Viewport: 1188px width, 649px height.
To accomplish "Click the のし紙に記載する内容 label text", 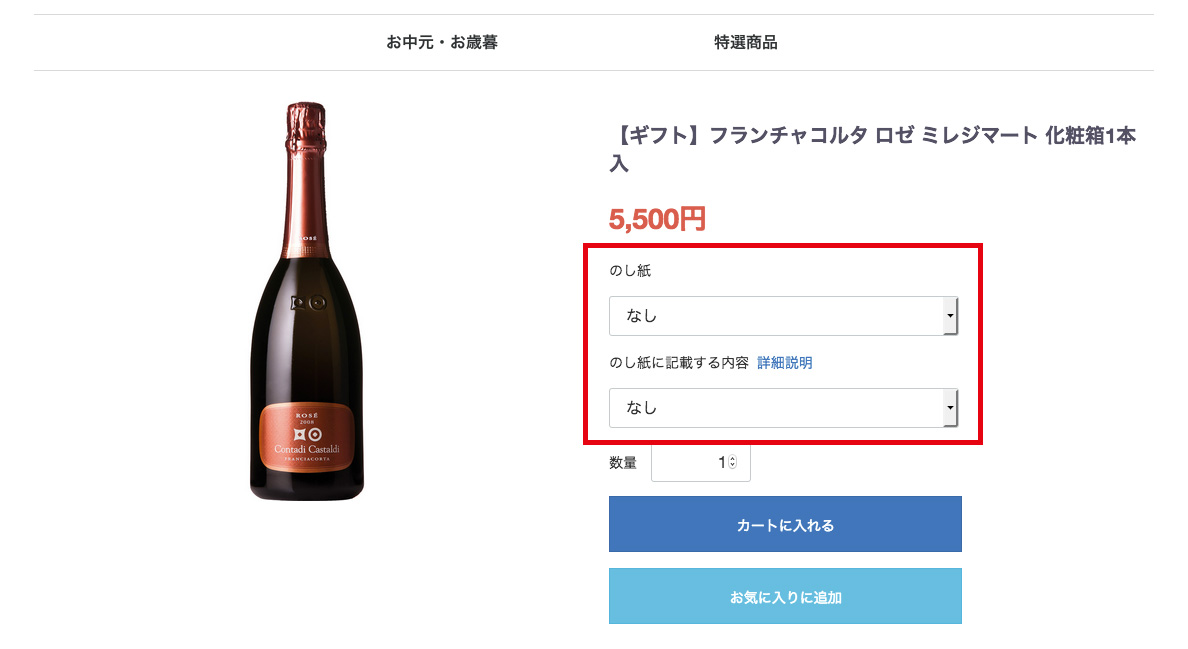I will [678, 363].
